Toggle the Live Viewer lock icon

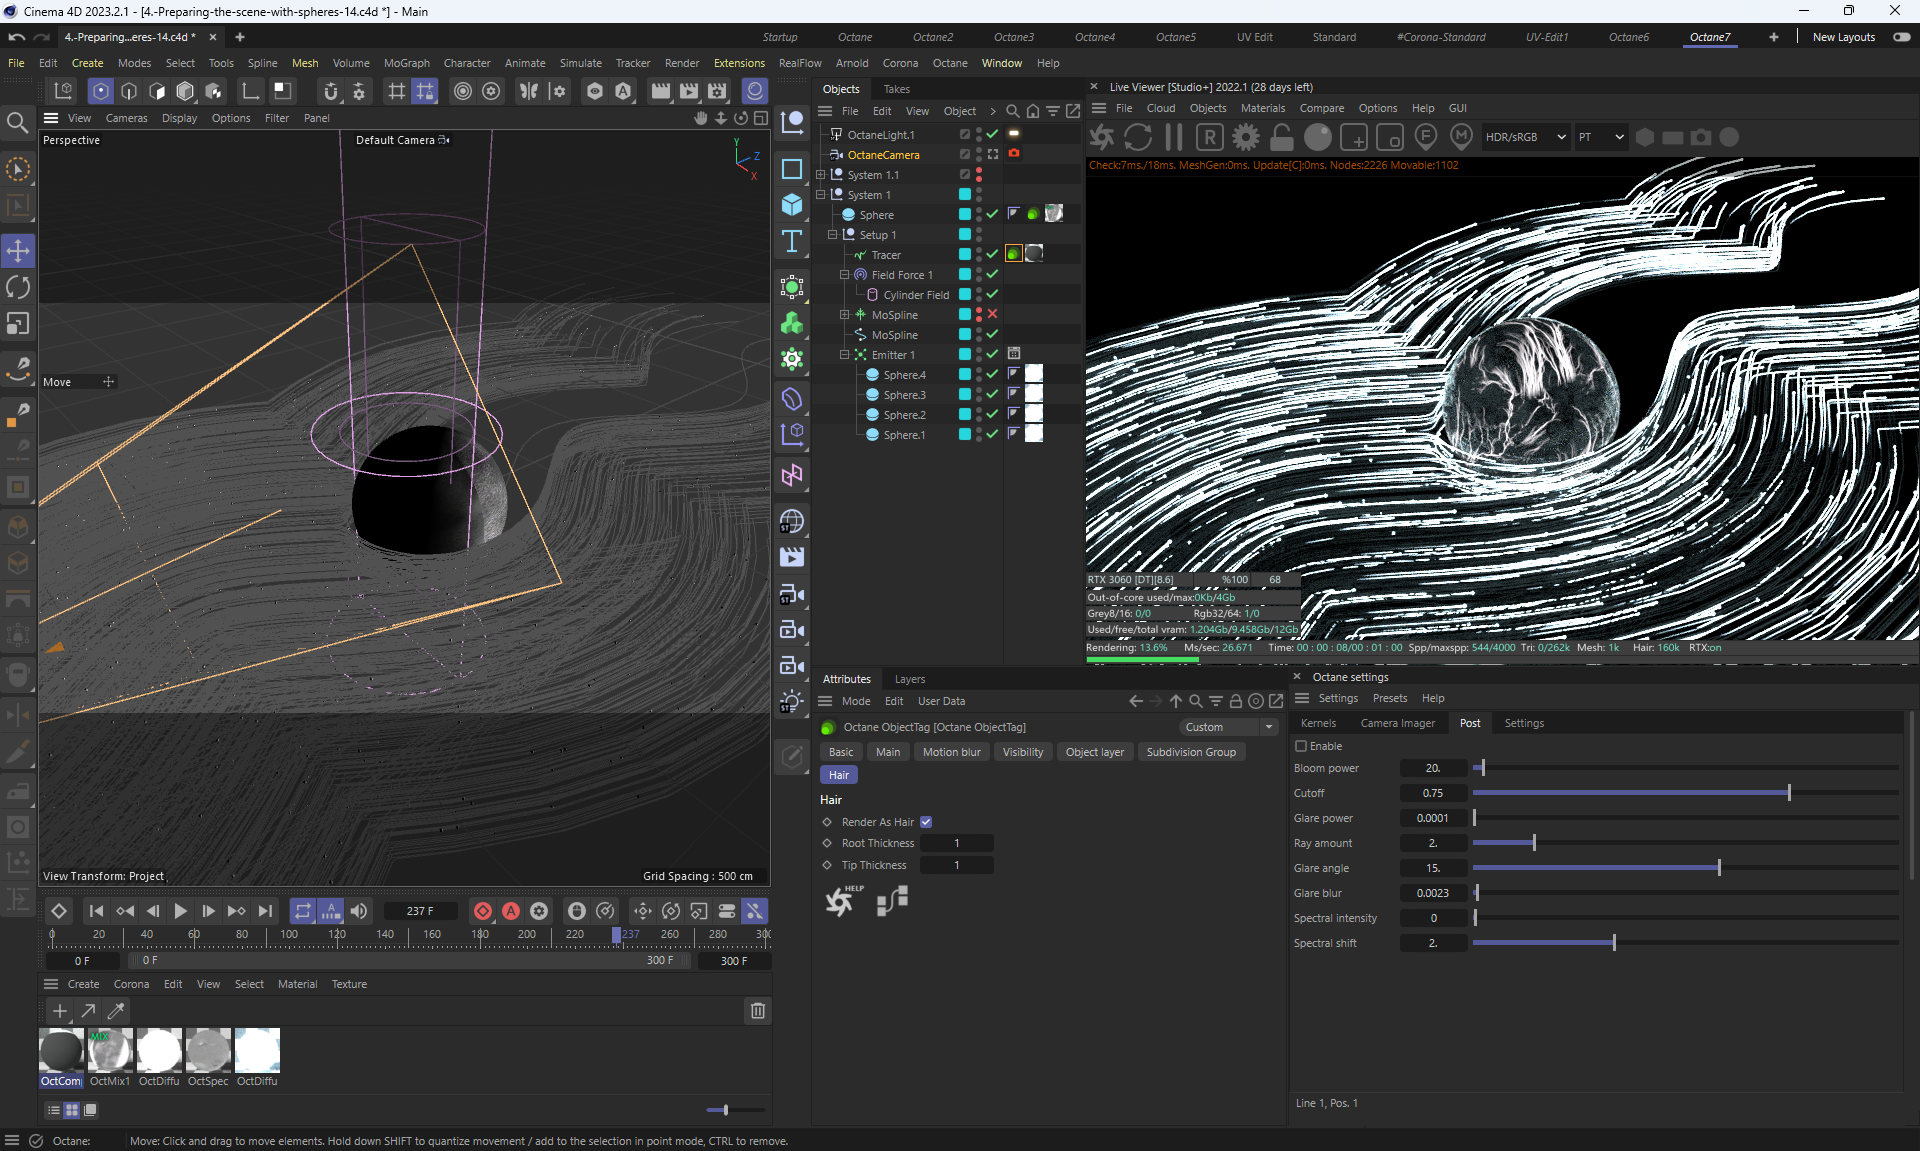pos(1281,137)
